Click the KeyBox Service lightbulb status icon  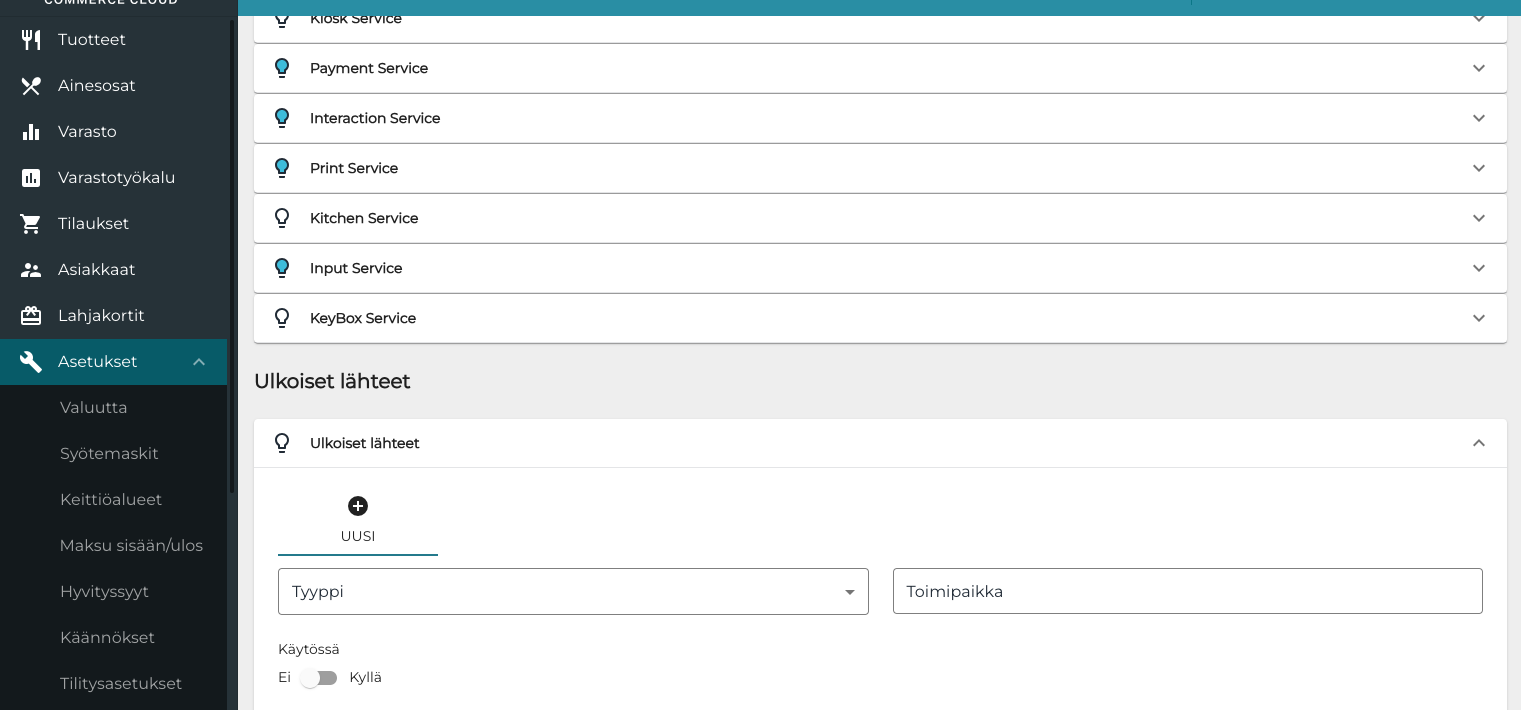tap(282, 318)
